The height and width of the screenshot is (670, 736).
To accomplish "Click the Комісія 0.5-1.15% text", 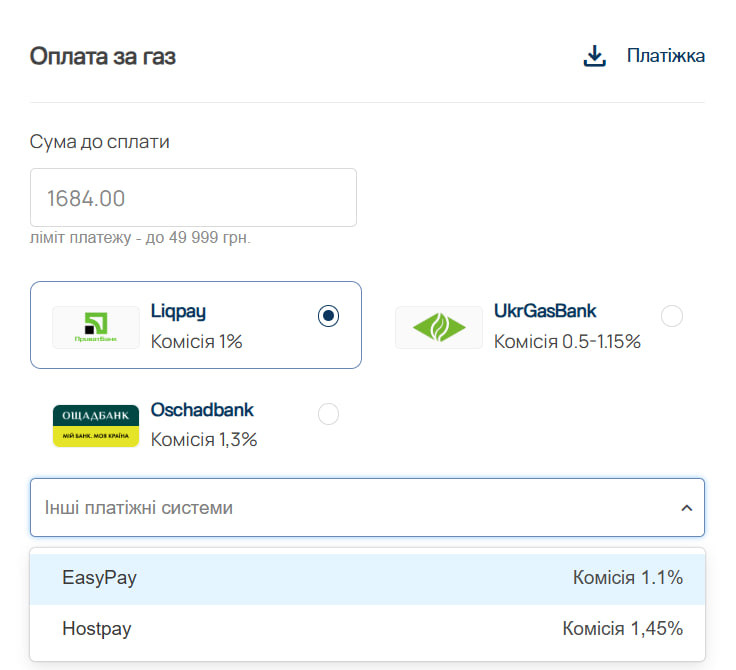I will pos(567,342).
